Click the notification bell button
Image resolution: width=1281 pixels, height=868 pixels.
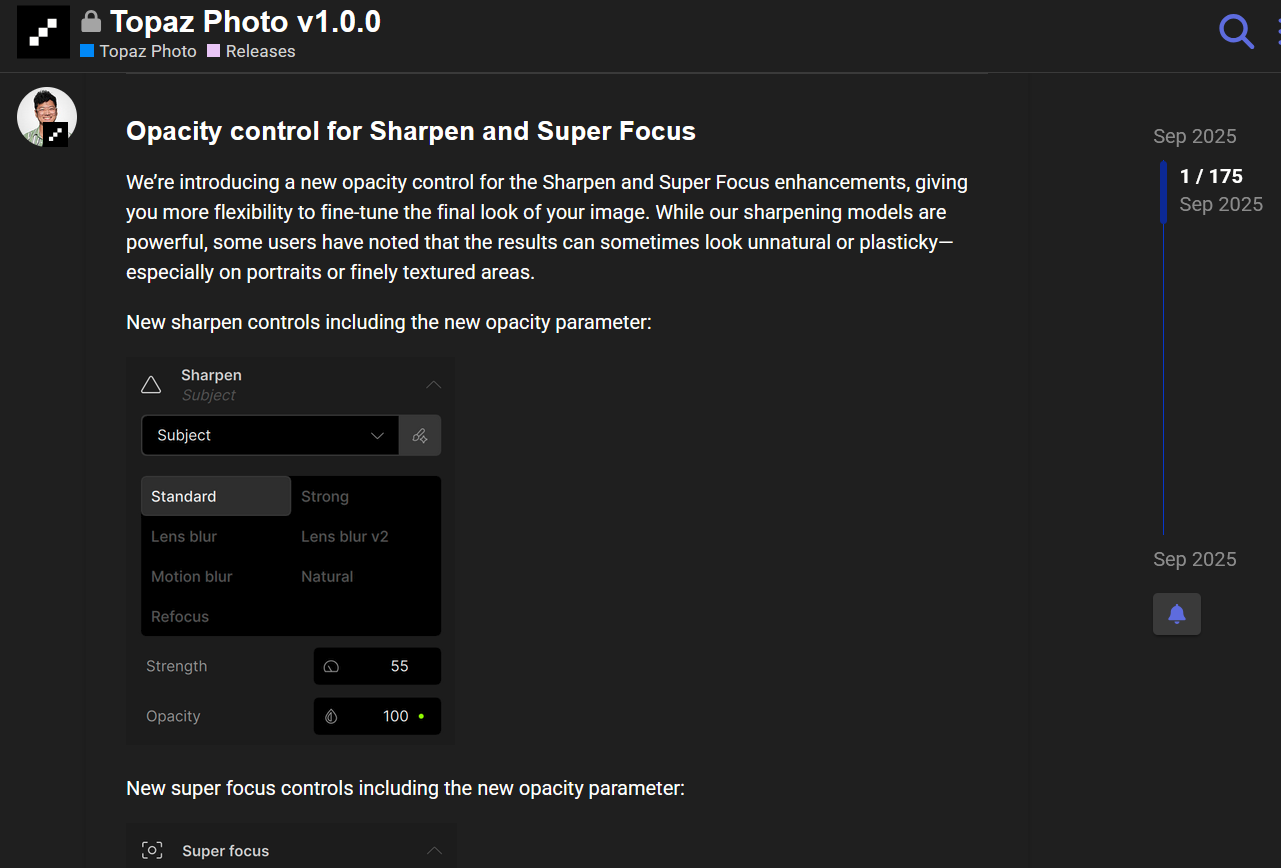click(x=1177, y=614)
